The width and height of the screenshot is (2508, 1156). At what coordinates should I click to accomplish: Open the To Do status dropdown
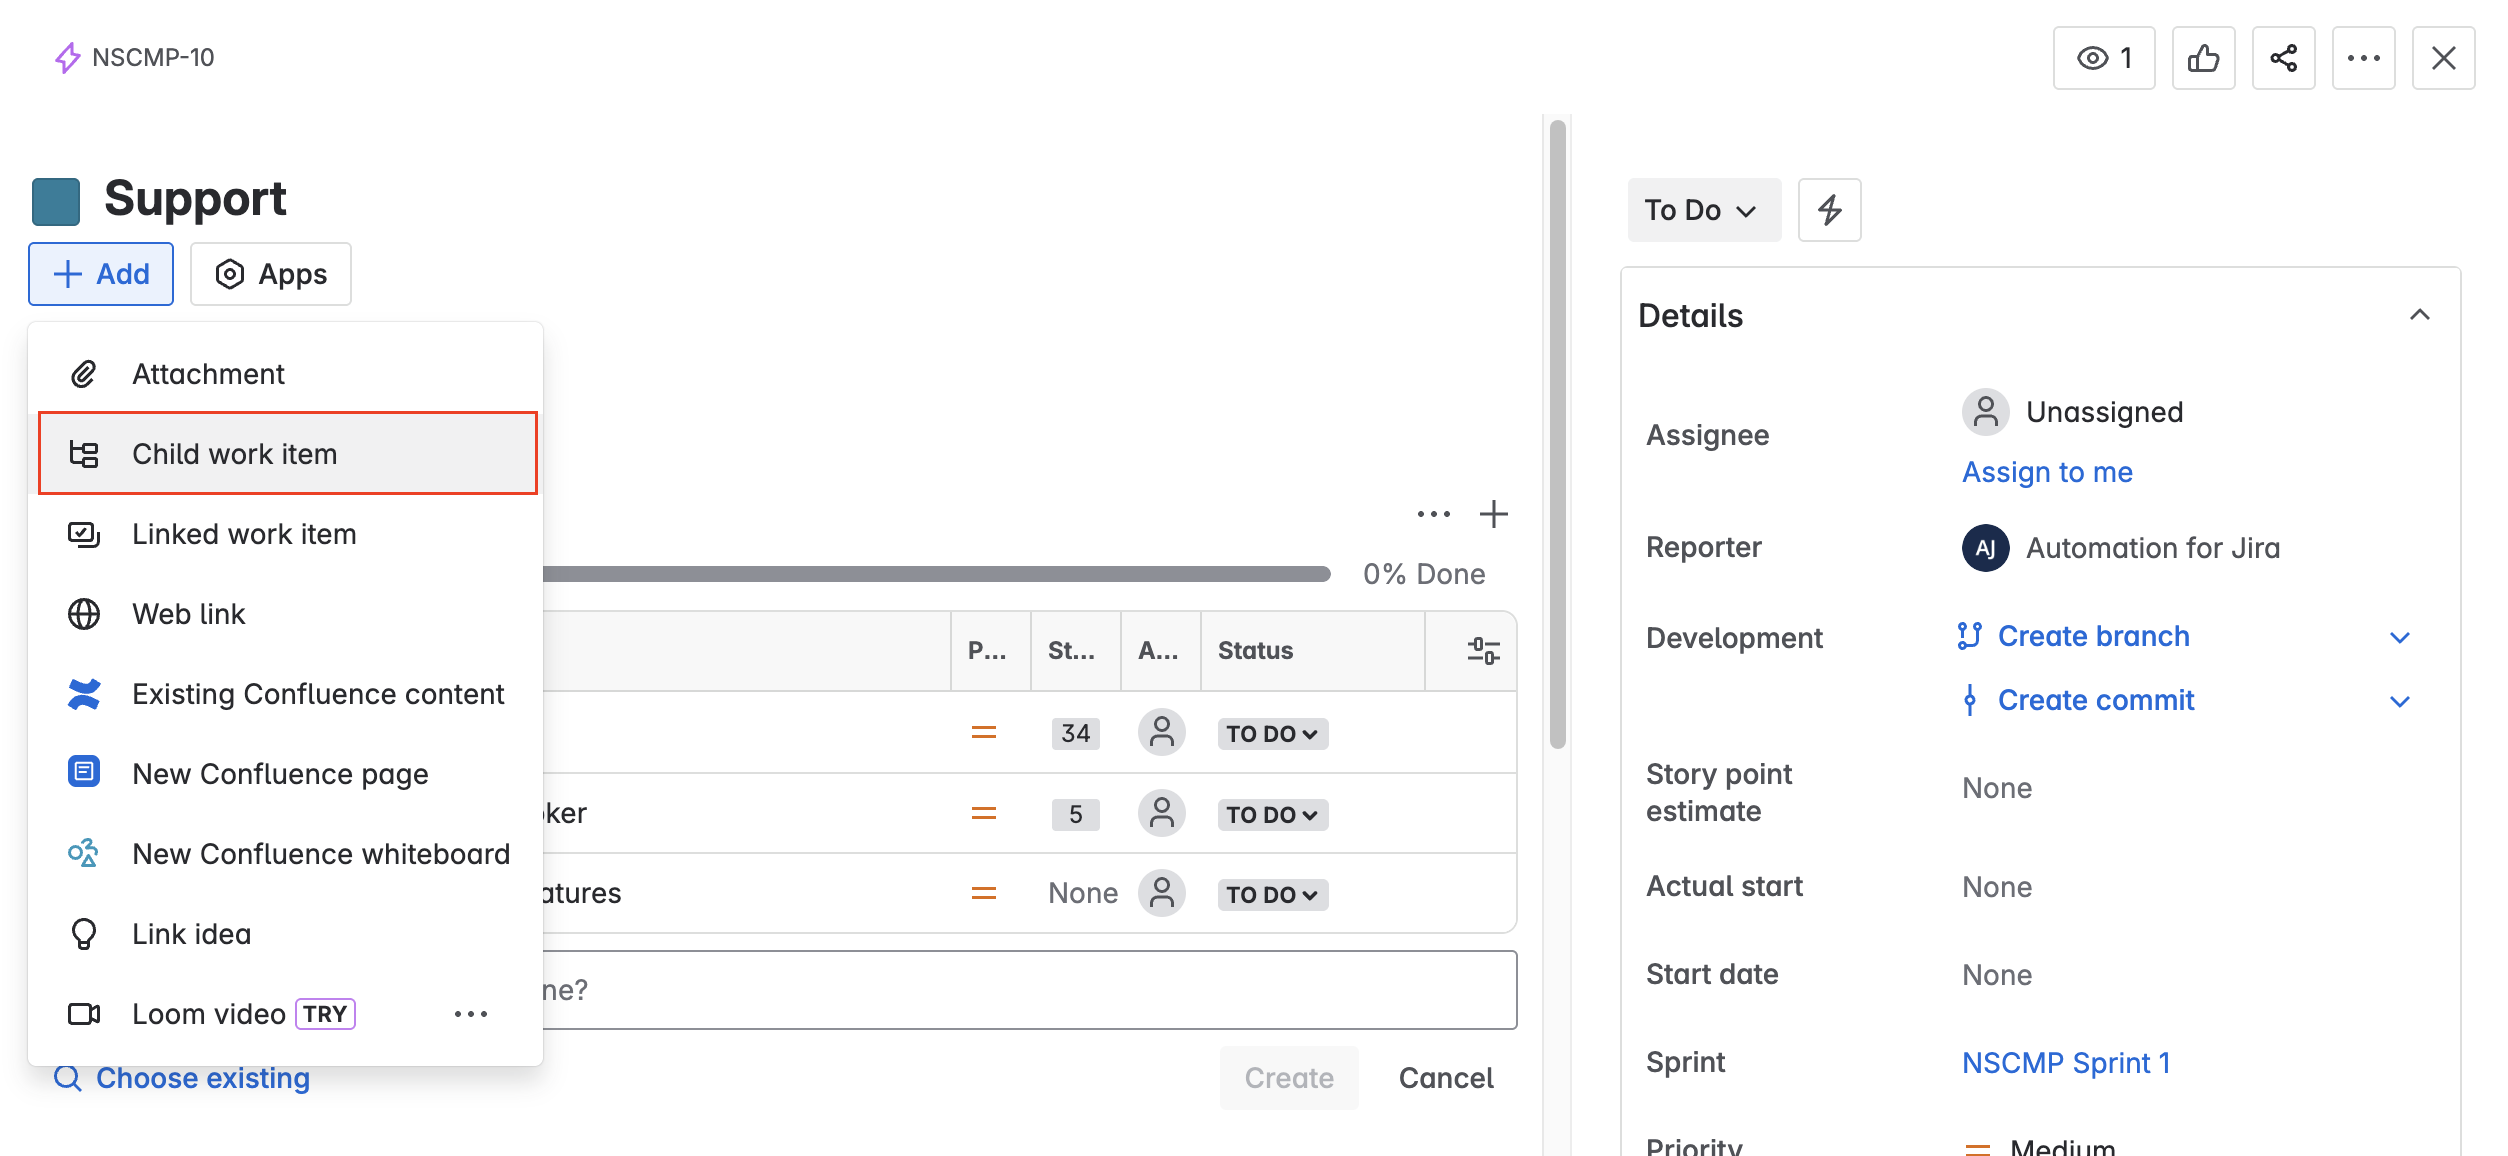pos(1703,210)
